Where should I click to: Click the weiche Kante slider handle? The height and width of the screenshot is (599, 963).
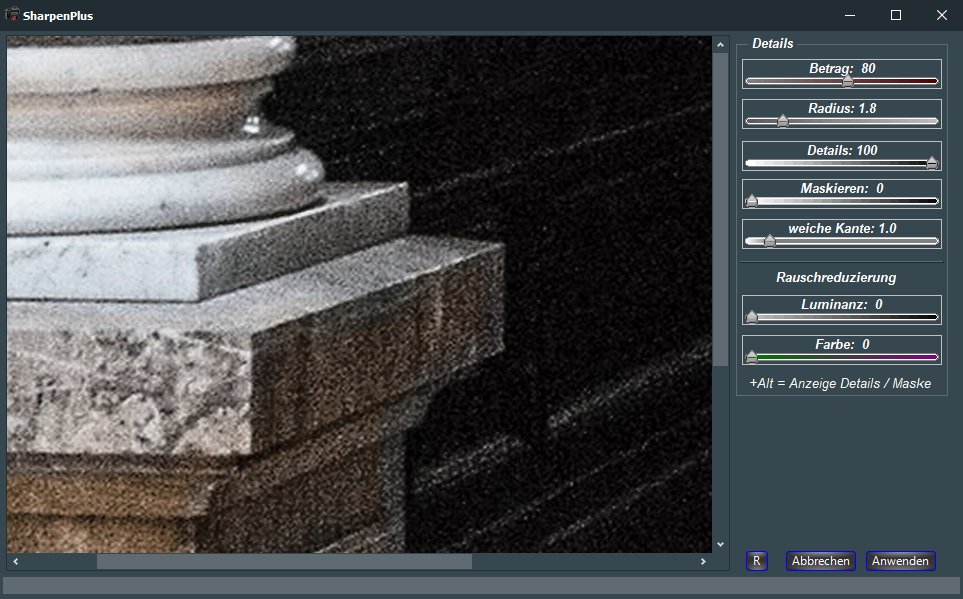(769, 241)
